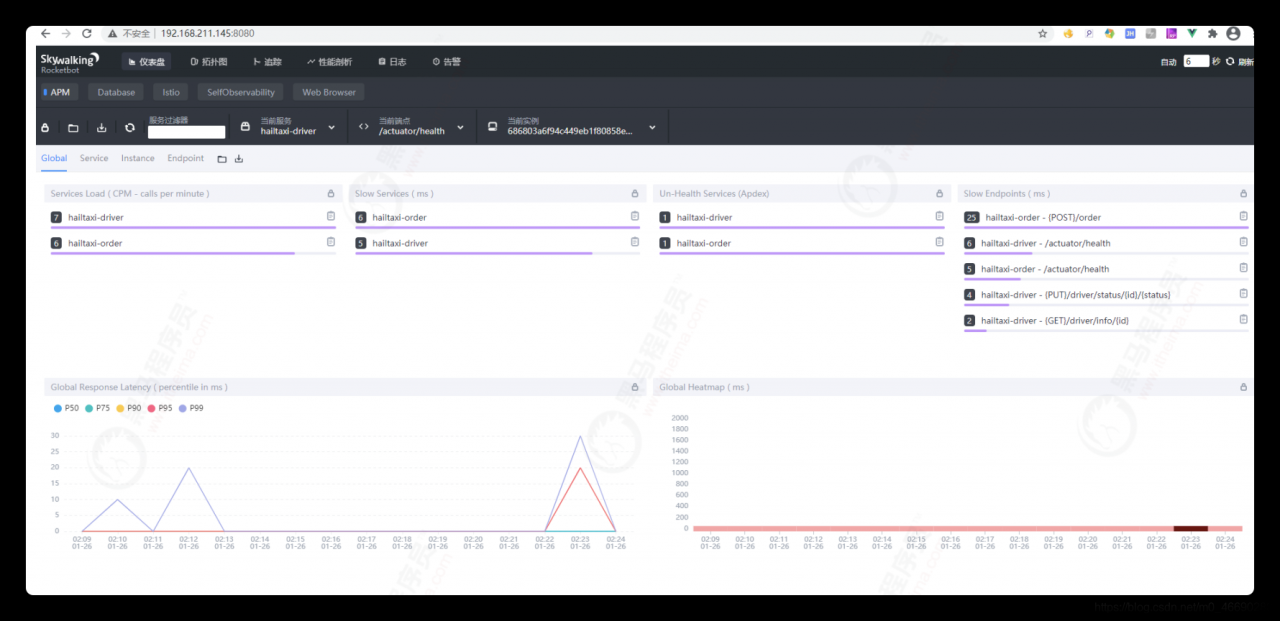This screenshot has height=621, width=1280.
Task: Copy the hailtaxi-driver /actuator/health endpoint name
Action: pos(1244,242)
